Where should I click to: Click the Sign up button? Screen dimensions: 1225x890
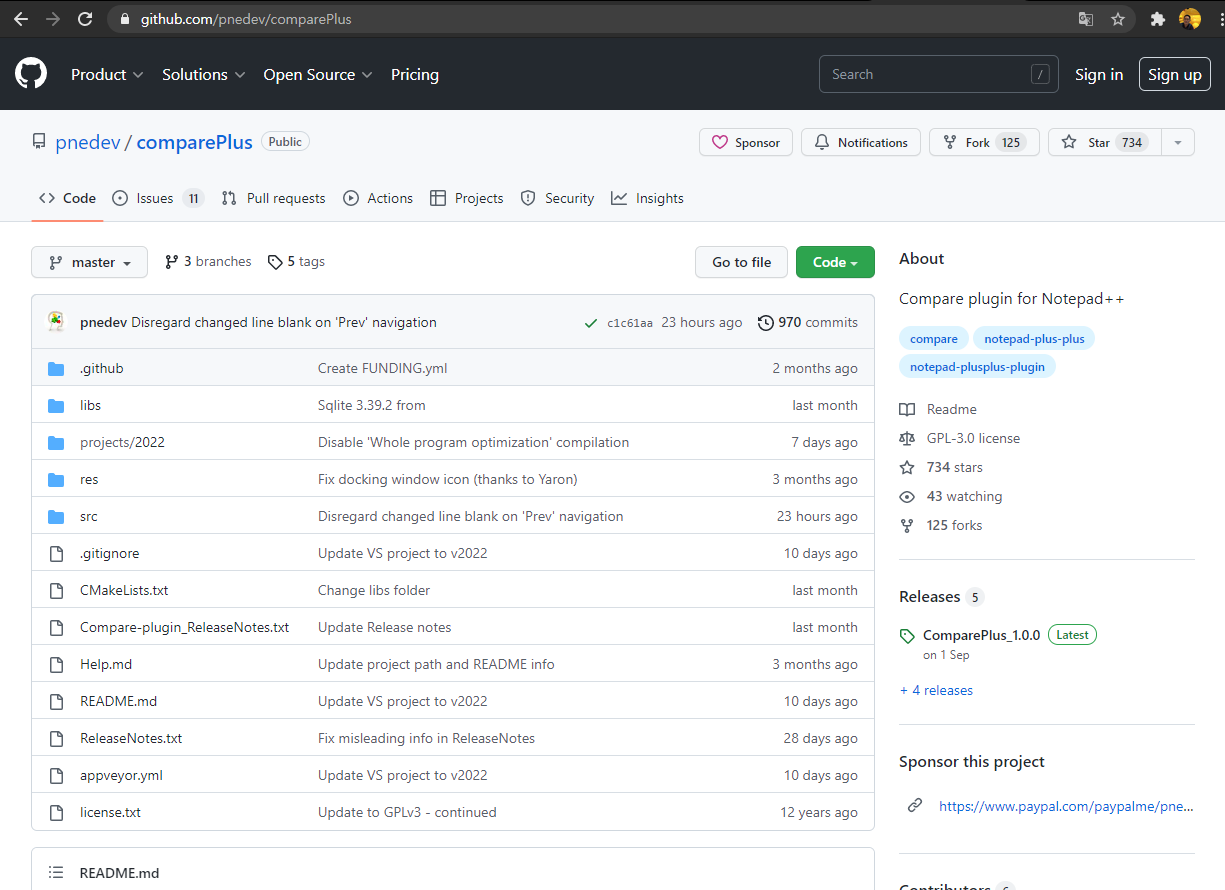[1175, 74]
